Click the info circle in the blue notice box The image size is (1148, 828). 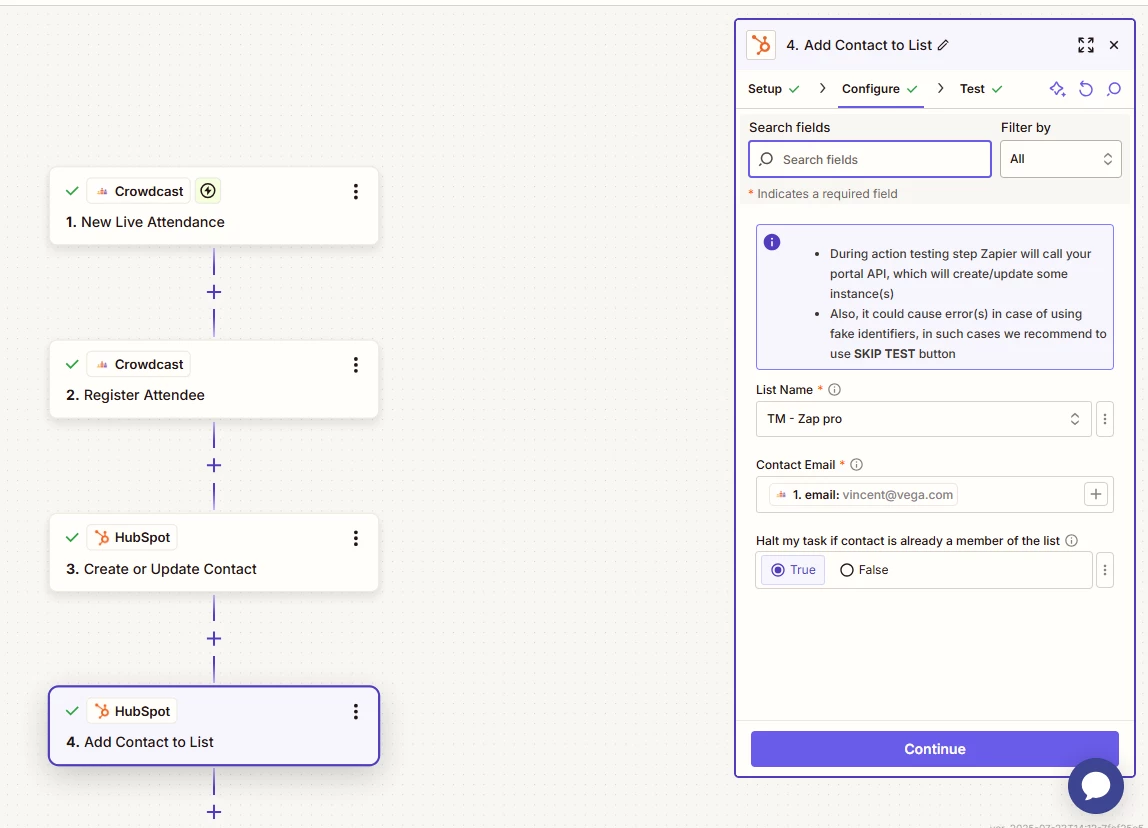(772, 242)
